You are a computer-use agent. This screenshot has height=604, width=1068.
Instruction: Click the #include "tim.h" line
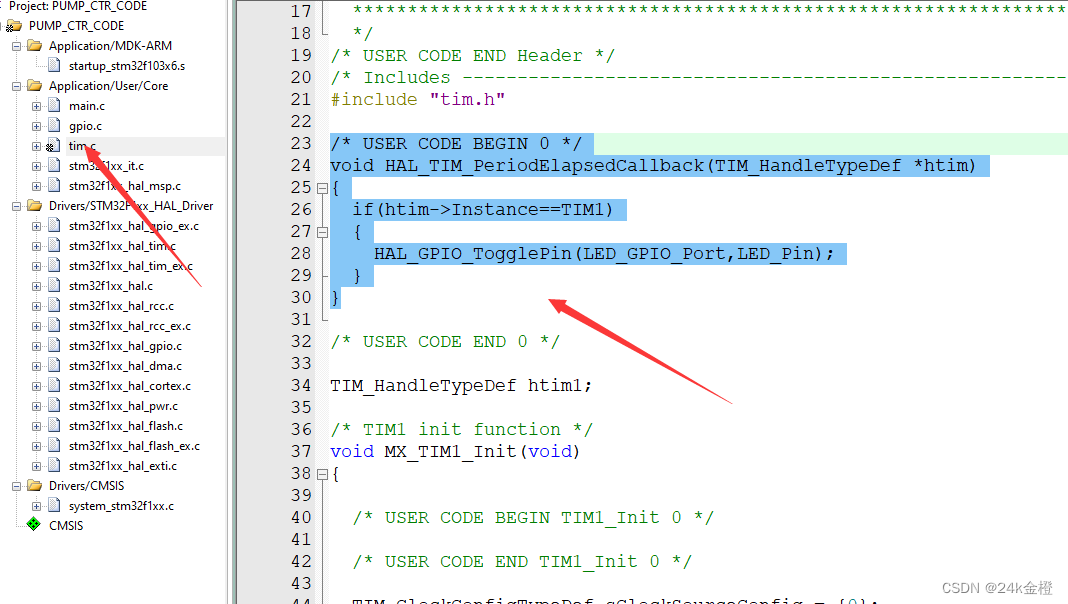click(418, 99)
